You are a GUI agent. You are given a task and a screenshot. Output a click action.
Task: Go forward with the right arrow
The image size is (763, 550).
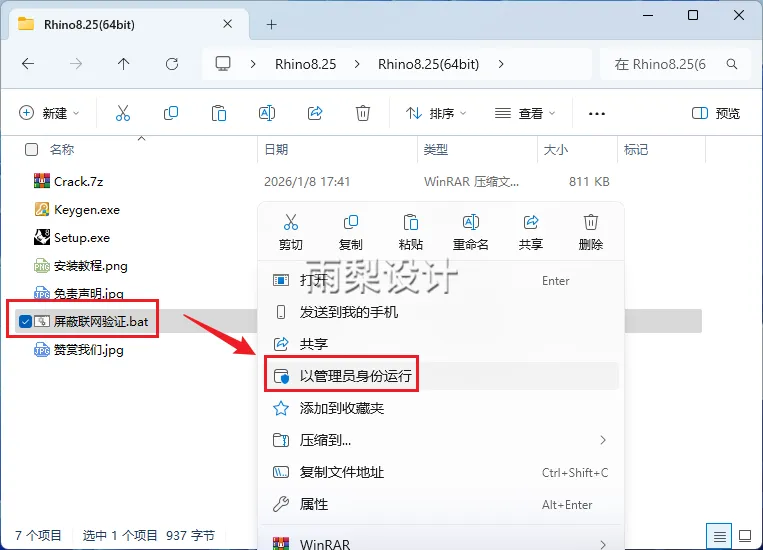tap(75, 64)
